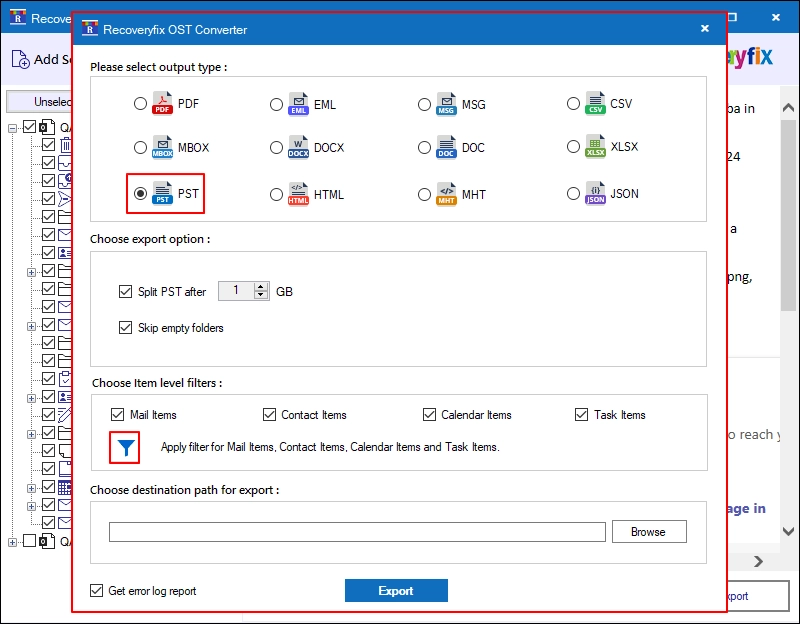This screenshot has width=800, height=624.
Task: Click the orange MHT format icon
Action: point(446,194)
